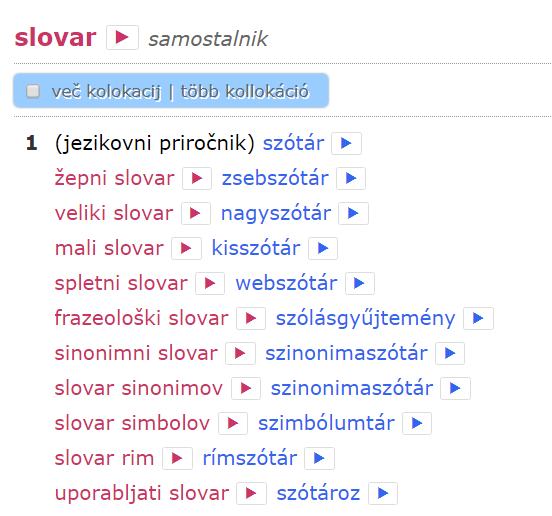
Task: Enable the 'več kolokacij' checkbox
Action: 33,91
